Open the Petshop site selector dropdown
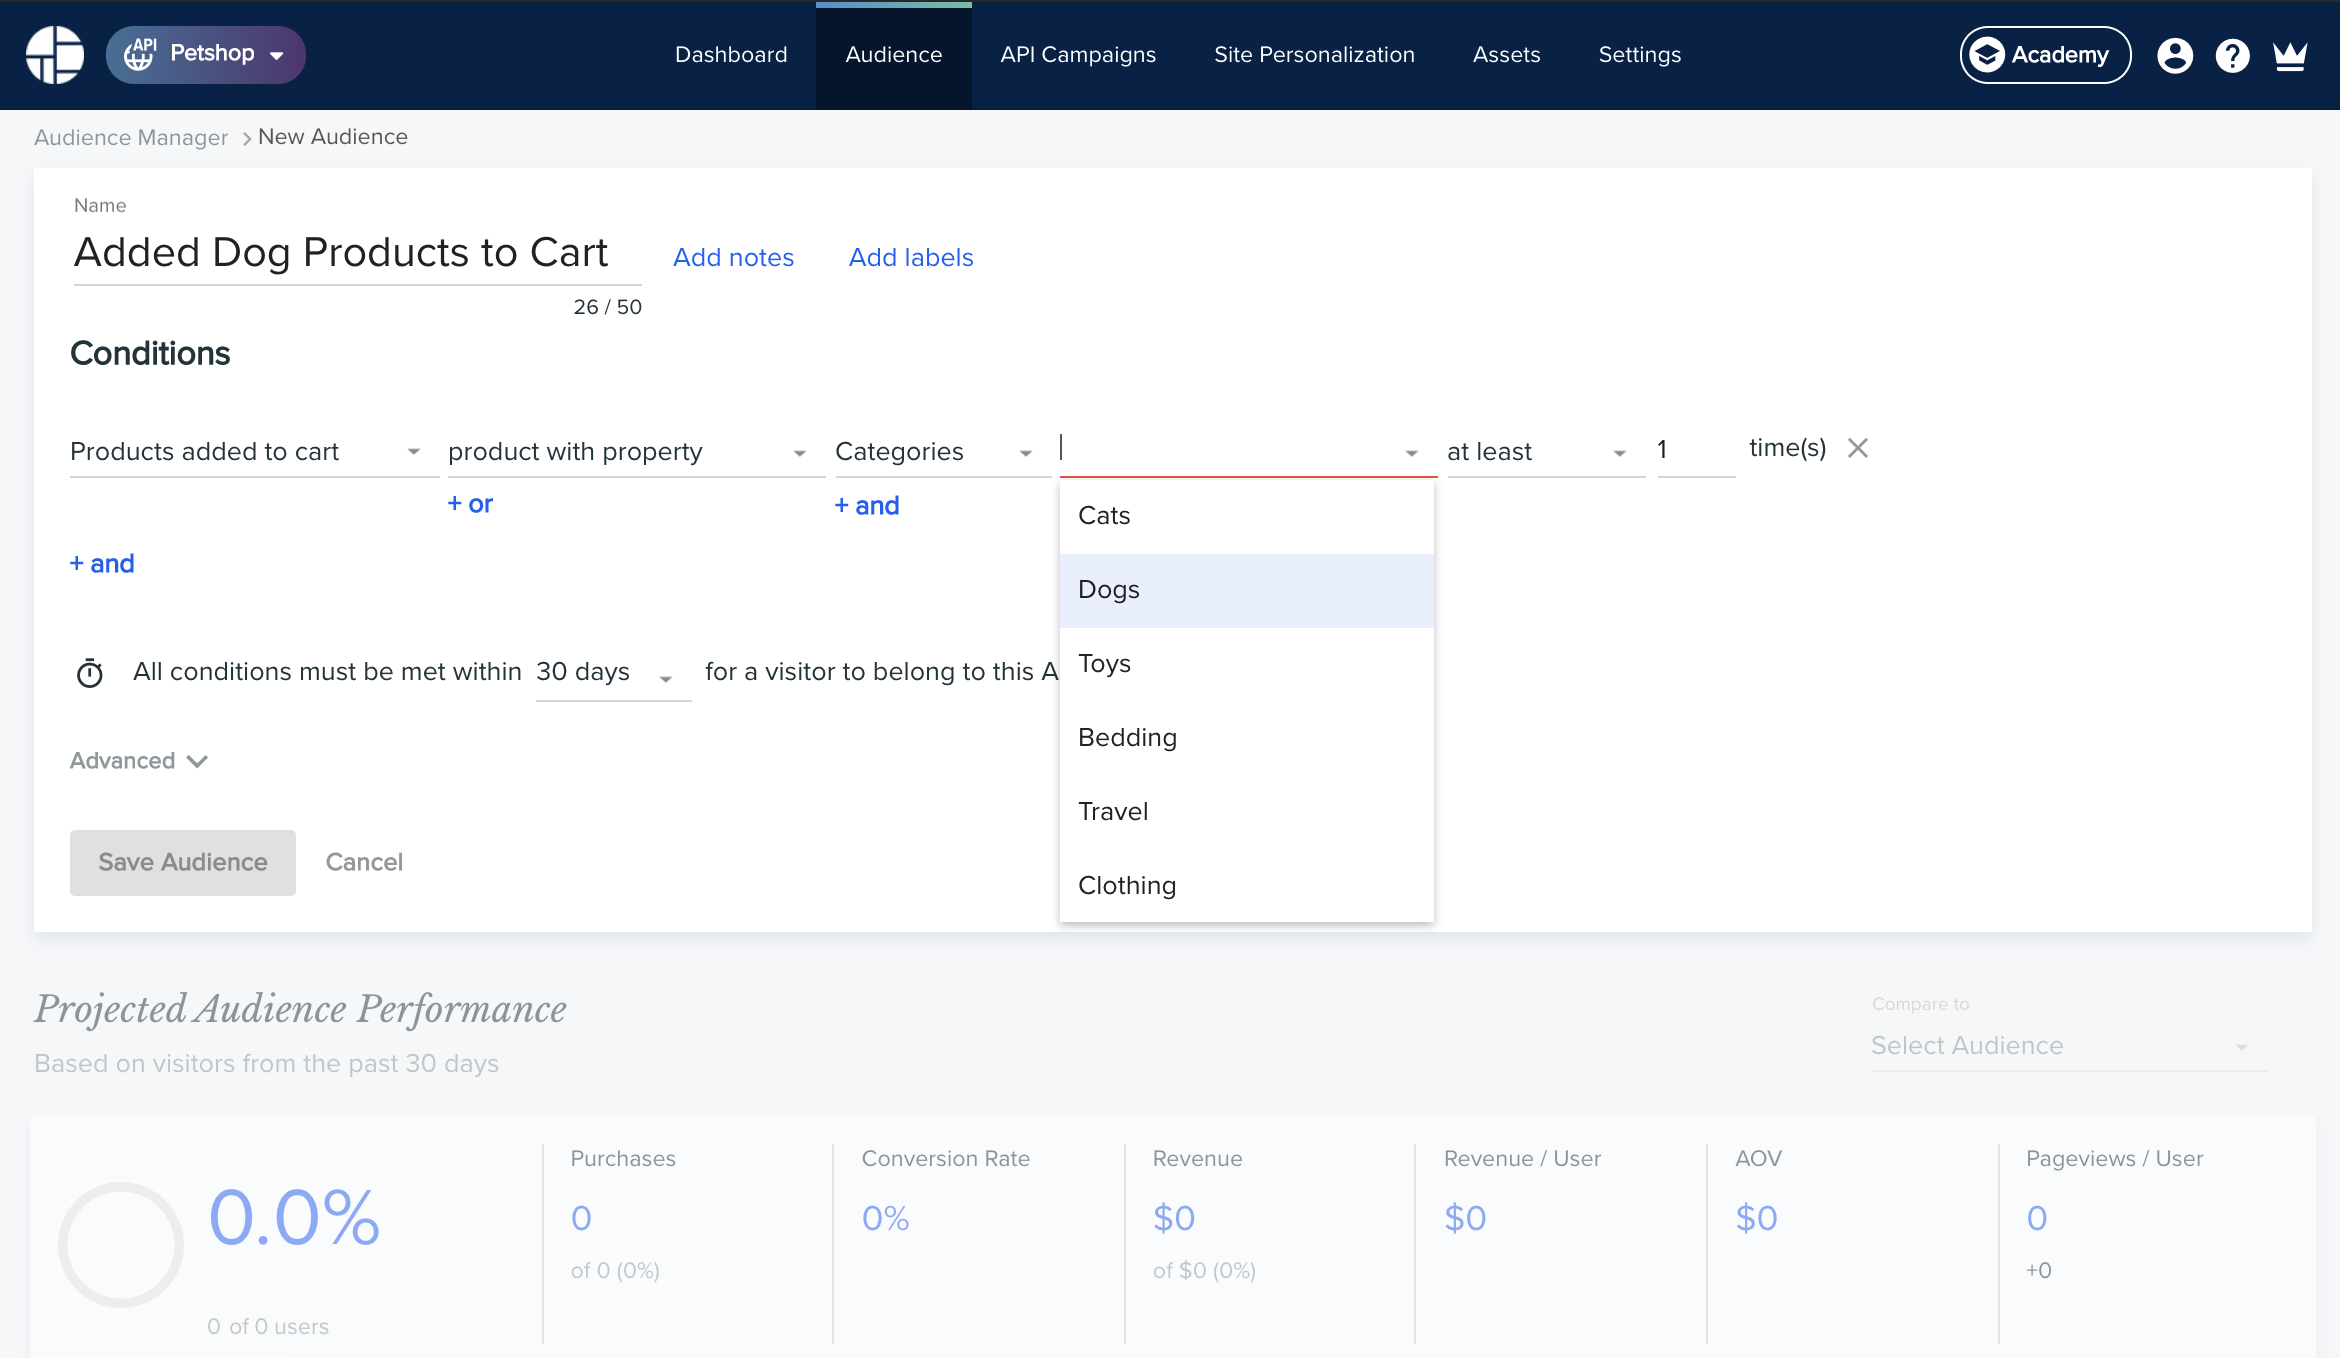Viewport: 2340px width, 1358px height. [x=206, y=55]
